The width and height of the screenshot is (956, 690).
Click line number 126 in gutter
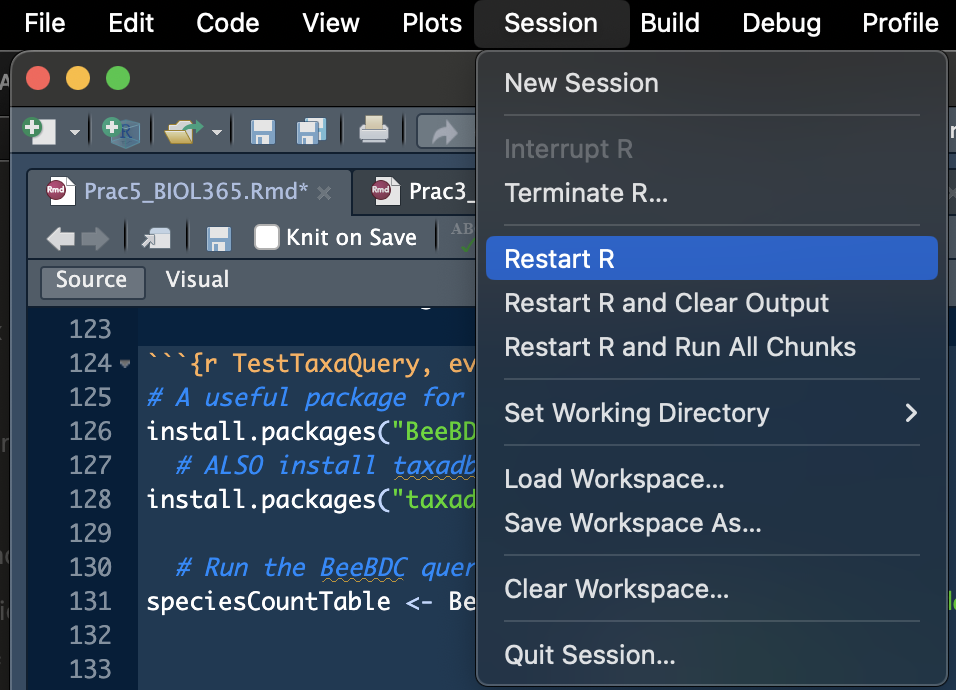90,432
